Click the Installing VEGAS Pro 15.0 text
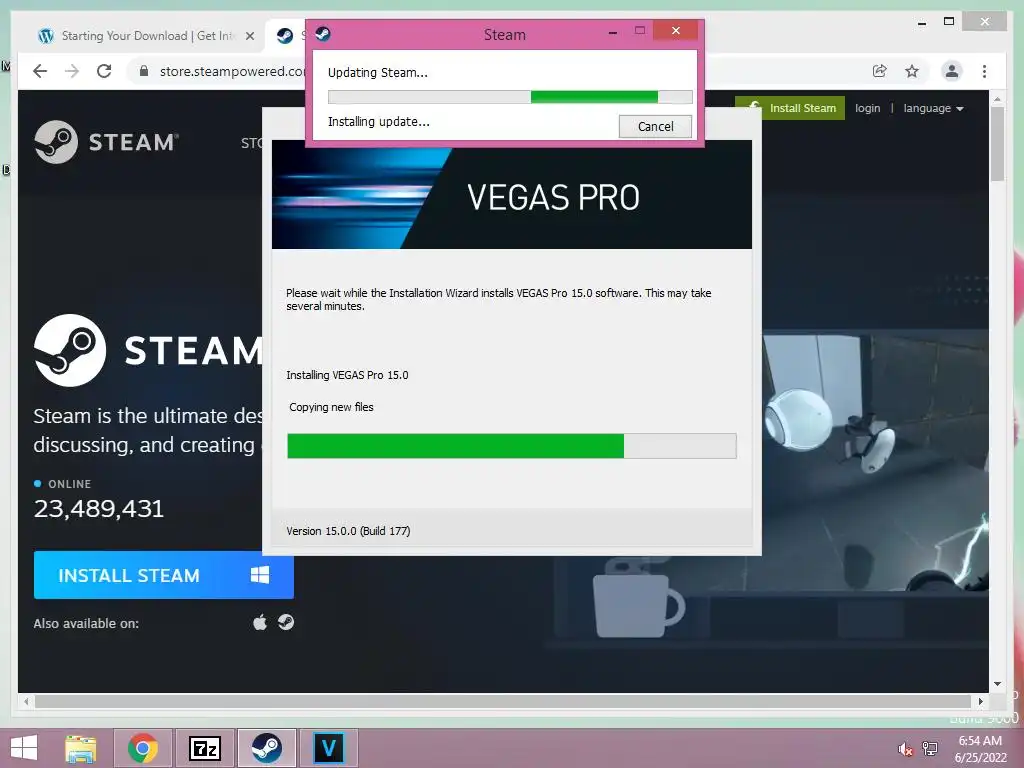Viewport: 1024px width, 768px height. click(347, 375)
